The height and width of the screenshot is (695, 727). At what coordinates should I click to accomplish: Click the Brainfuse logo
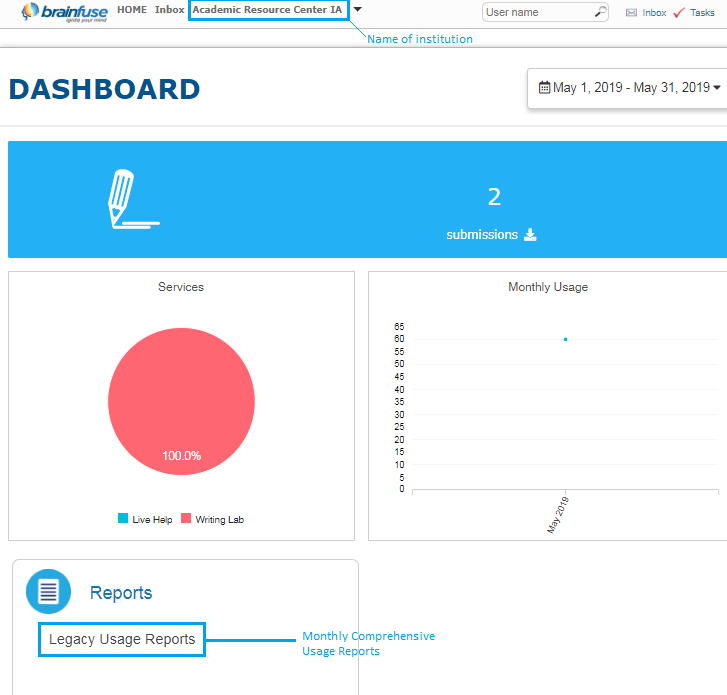pos(64,12)
